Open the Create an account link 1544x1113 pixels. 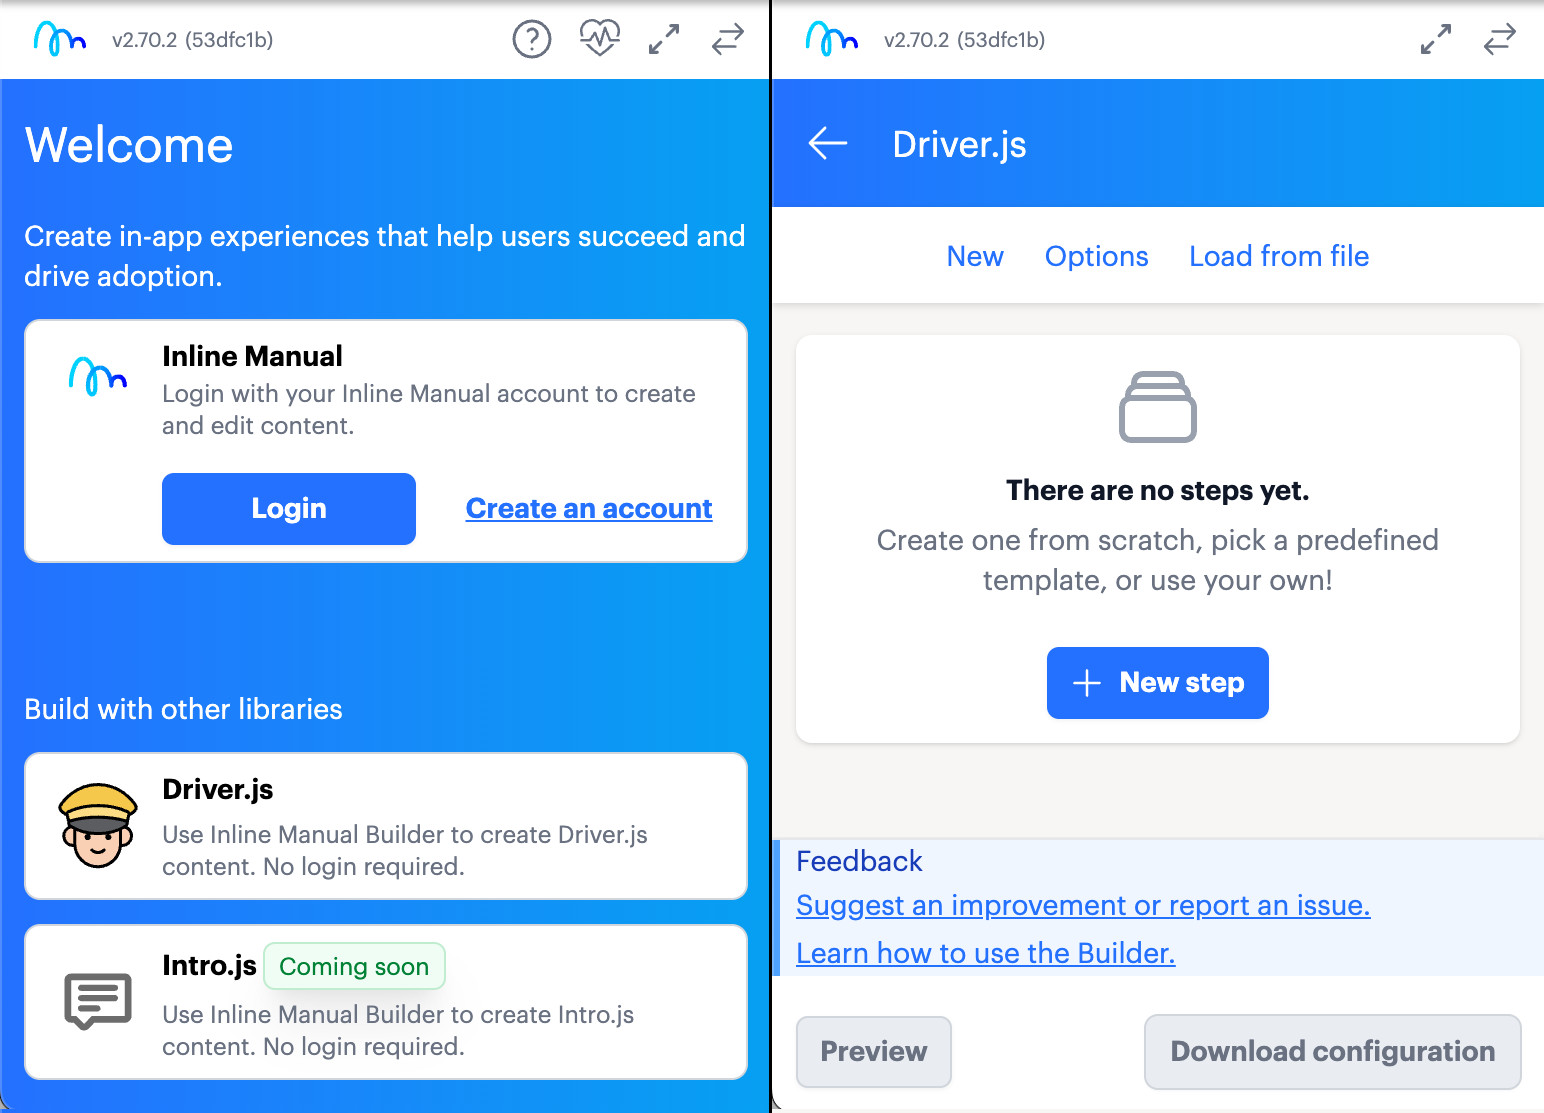[x=588, y=508]
